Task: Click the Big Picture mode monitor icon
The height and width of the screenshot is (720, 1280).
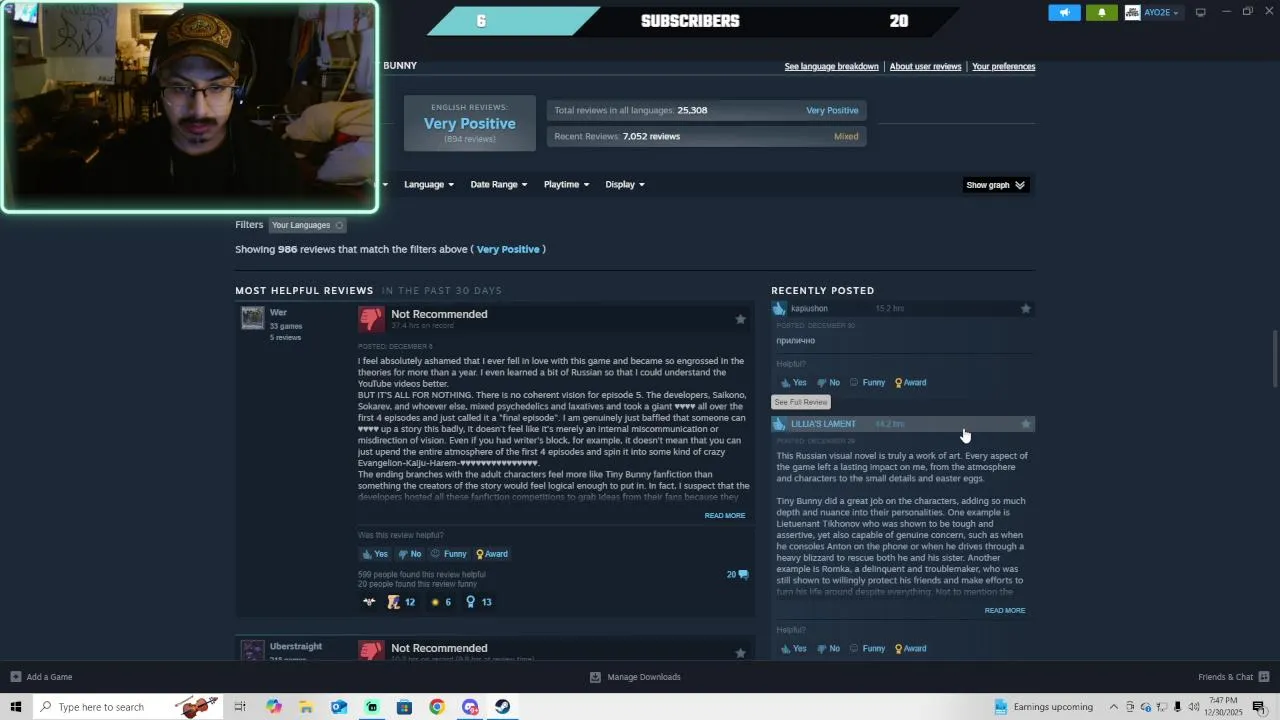Action: tap(1200, 13)
